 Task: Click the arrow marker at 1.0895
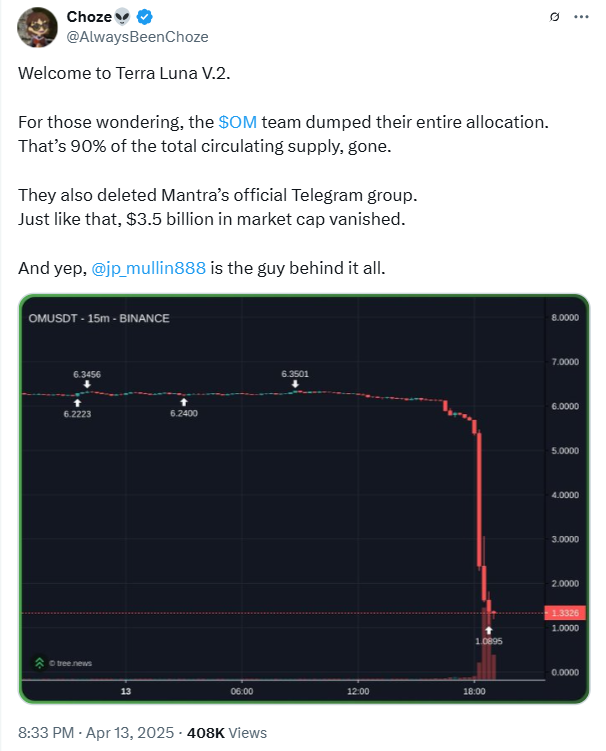point(489,630)
